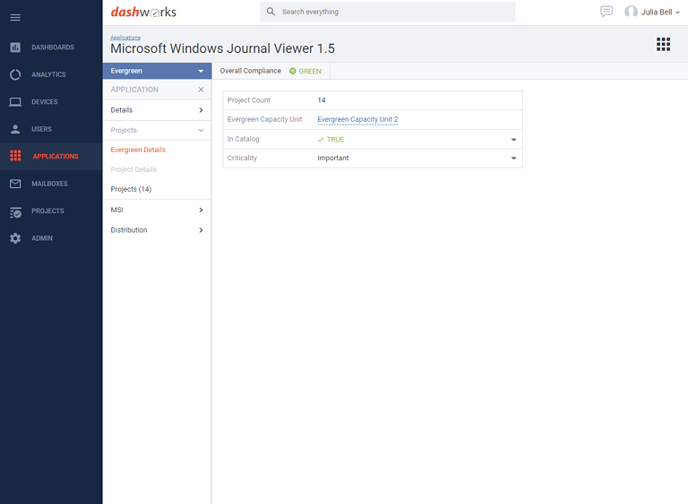
Task: Expand the MSI section chevron
Action: point(201,210)
